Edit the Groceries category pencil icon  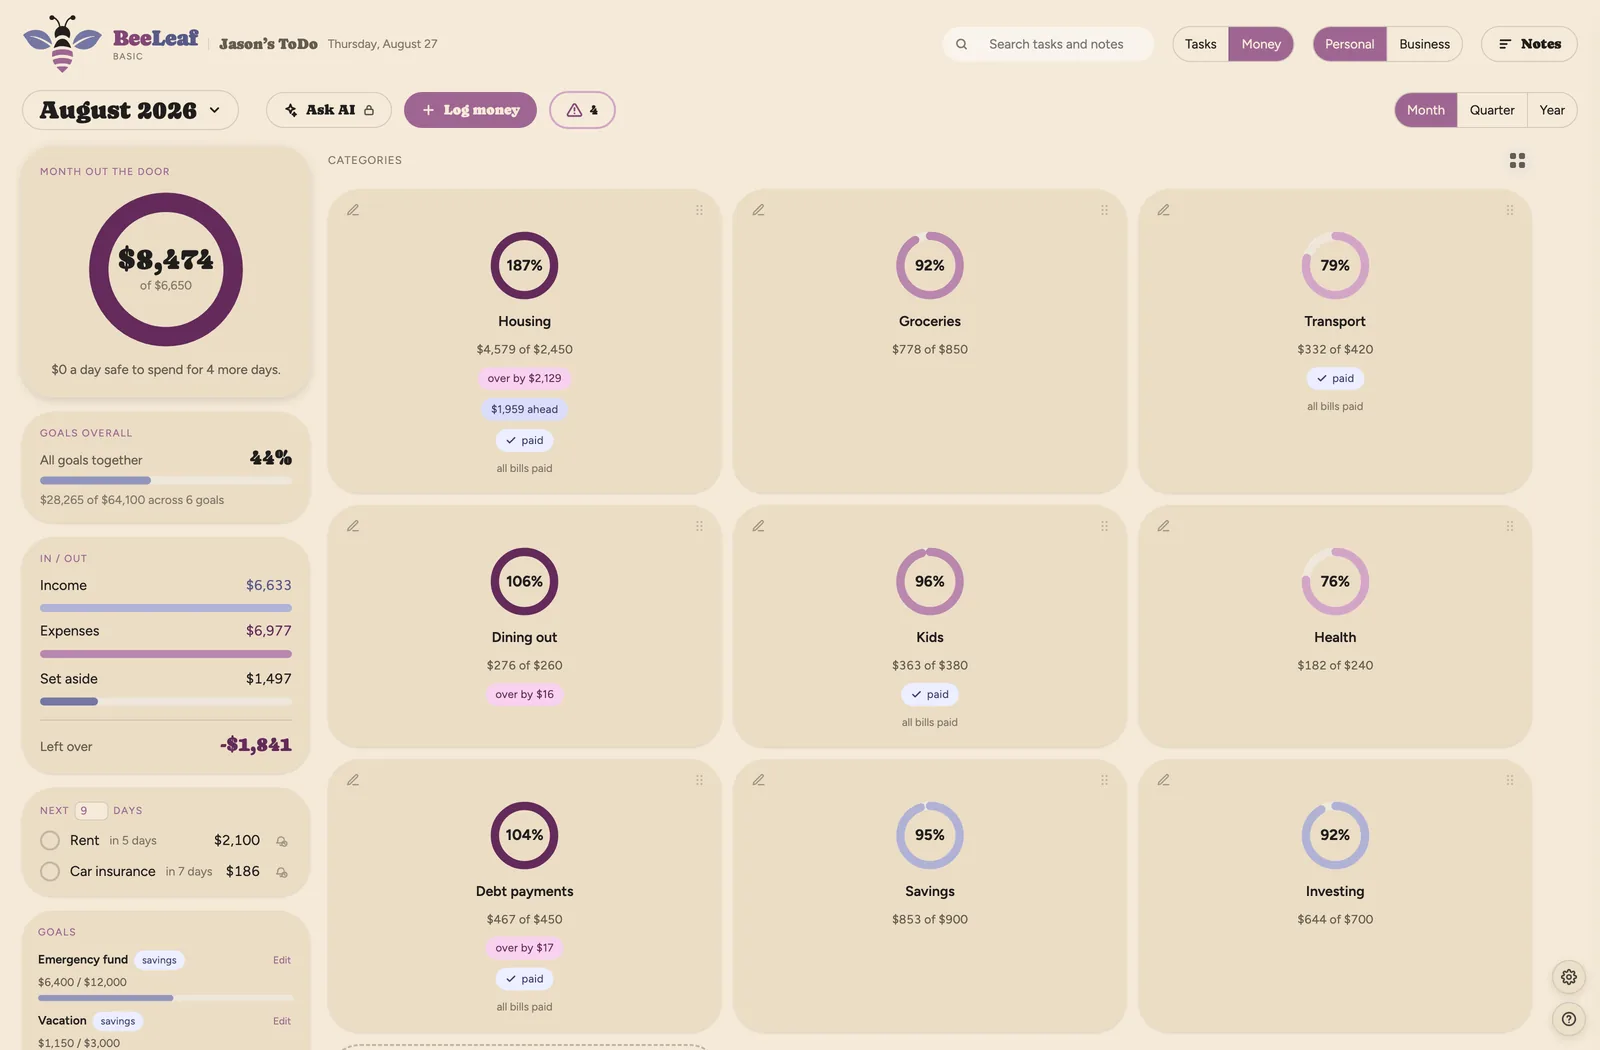tap(758, 210)
